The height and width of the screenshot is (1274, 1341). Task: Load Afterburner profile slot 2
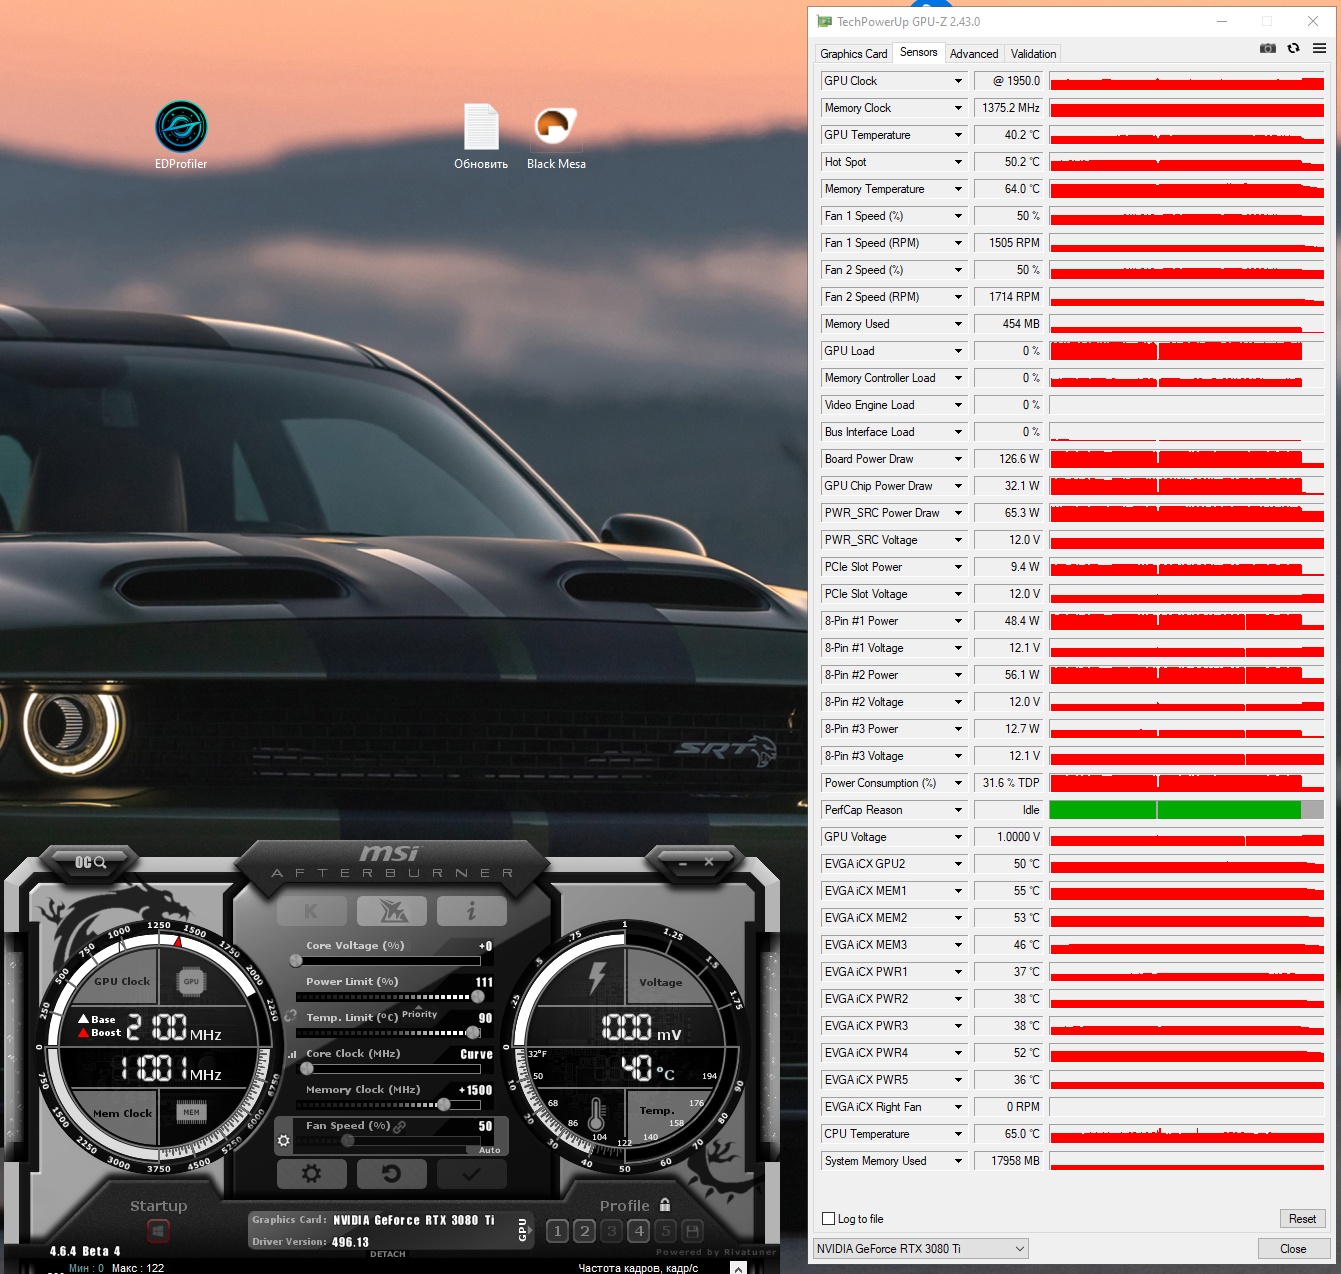(x=585, y=1231)
